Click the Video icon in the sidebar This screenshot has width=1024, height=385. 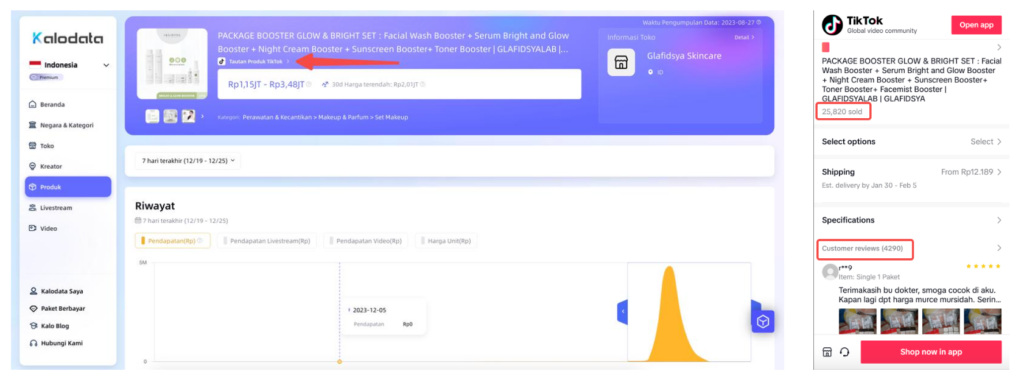coord(33,228)
